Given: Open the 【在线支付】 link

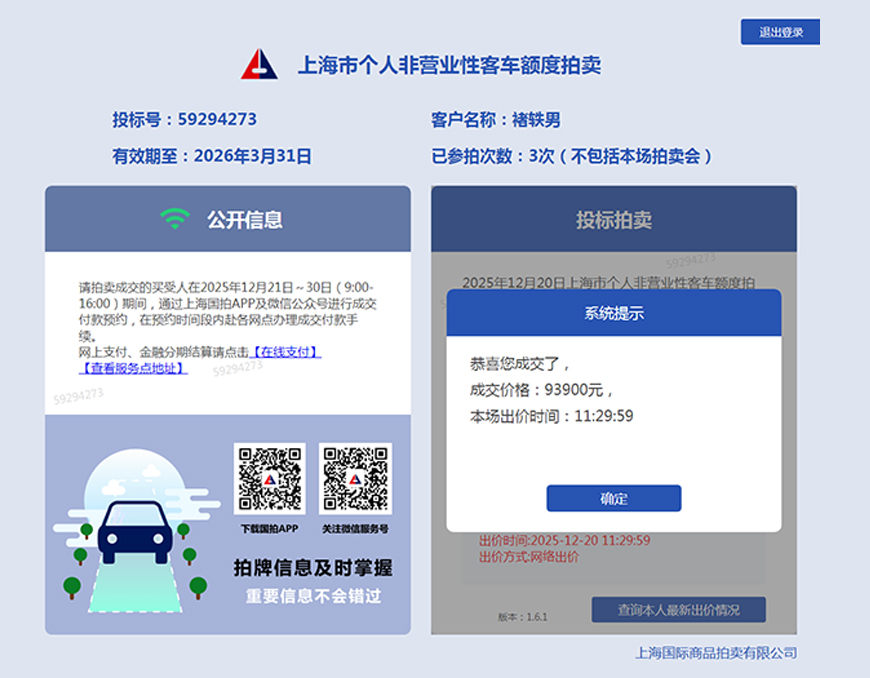Looking at the screenshot, I should (x=286, y=353).
